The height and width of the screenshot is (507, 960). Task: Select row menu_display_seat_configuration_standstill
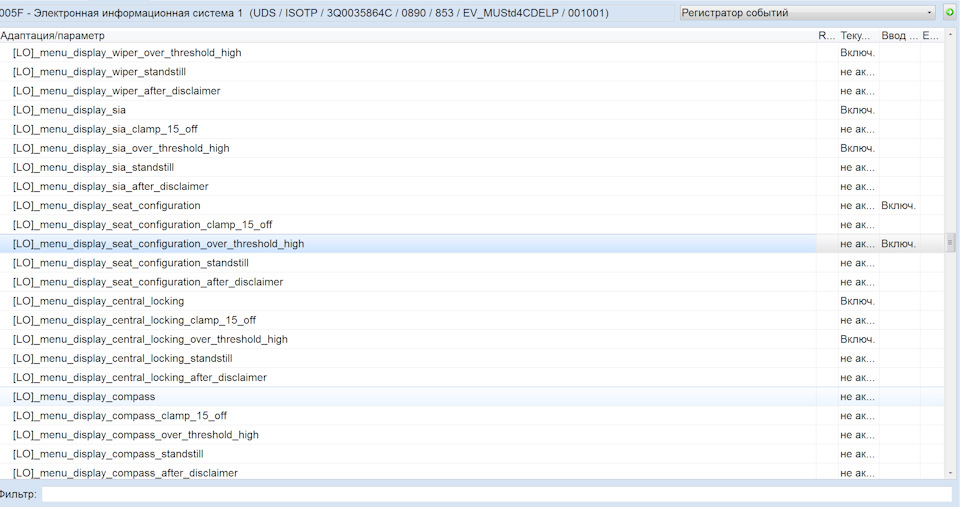(471, 263)
